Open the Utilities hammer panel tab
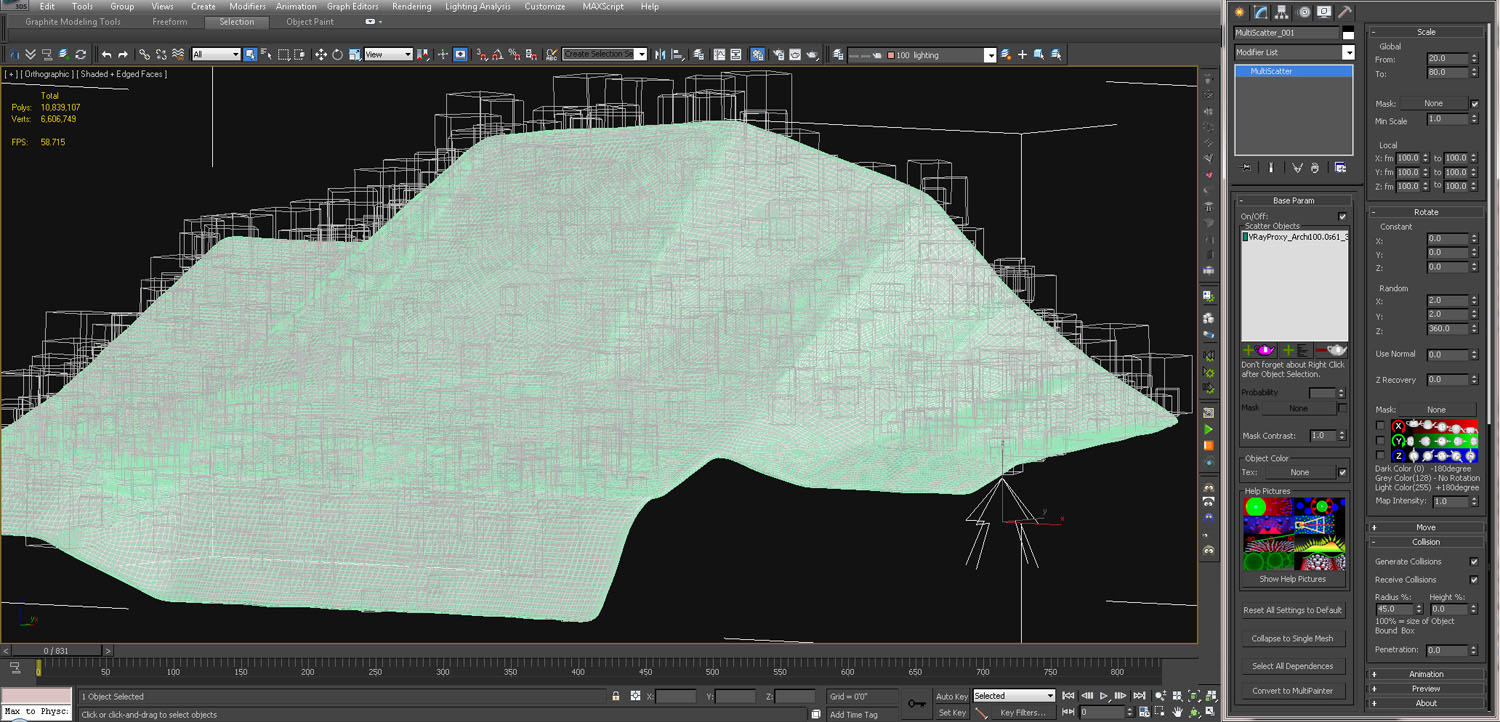The height and width of the screenshot is (722, 1500). [x=1346, y=12]
